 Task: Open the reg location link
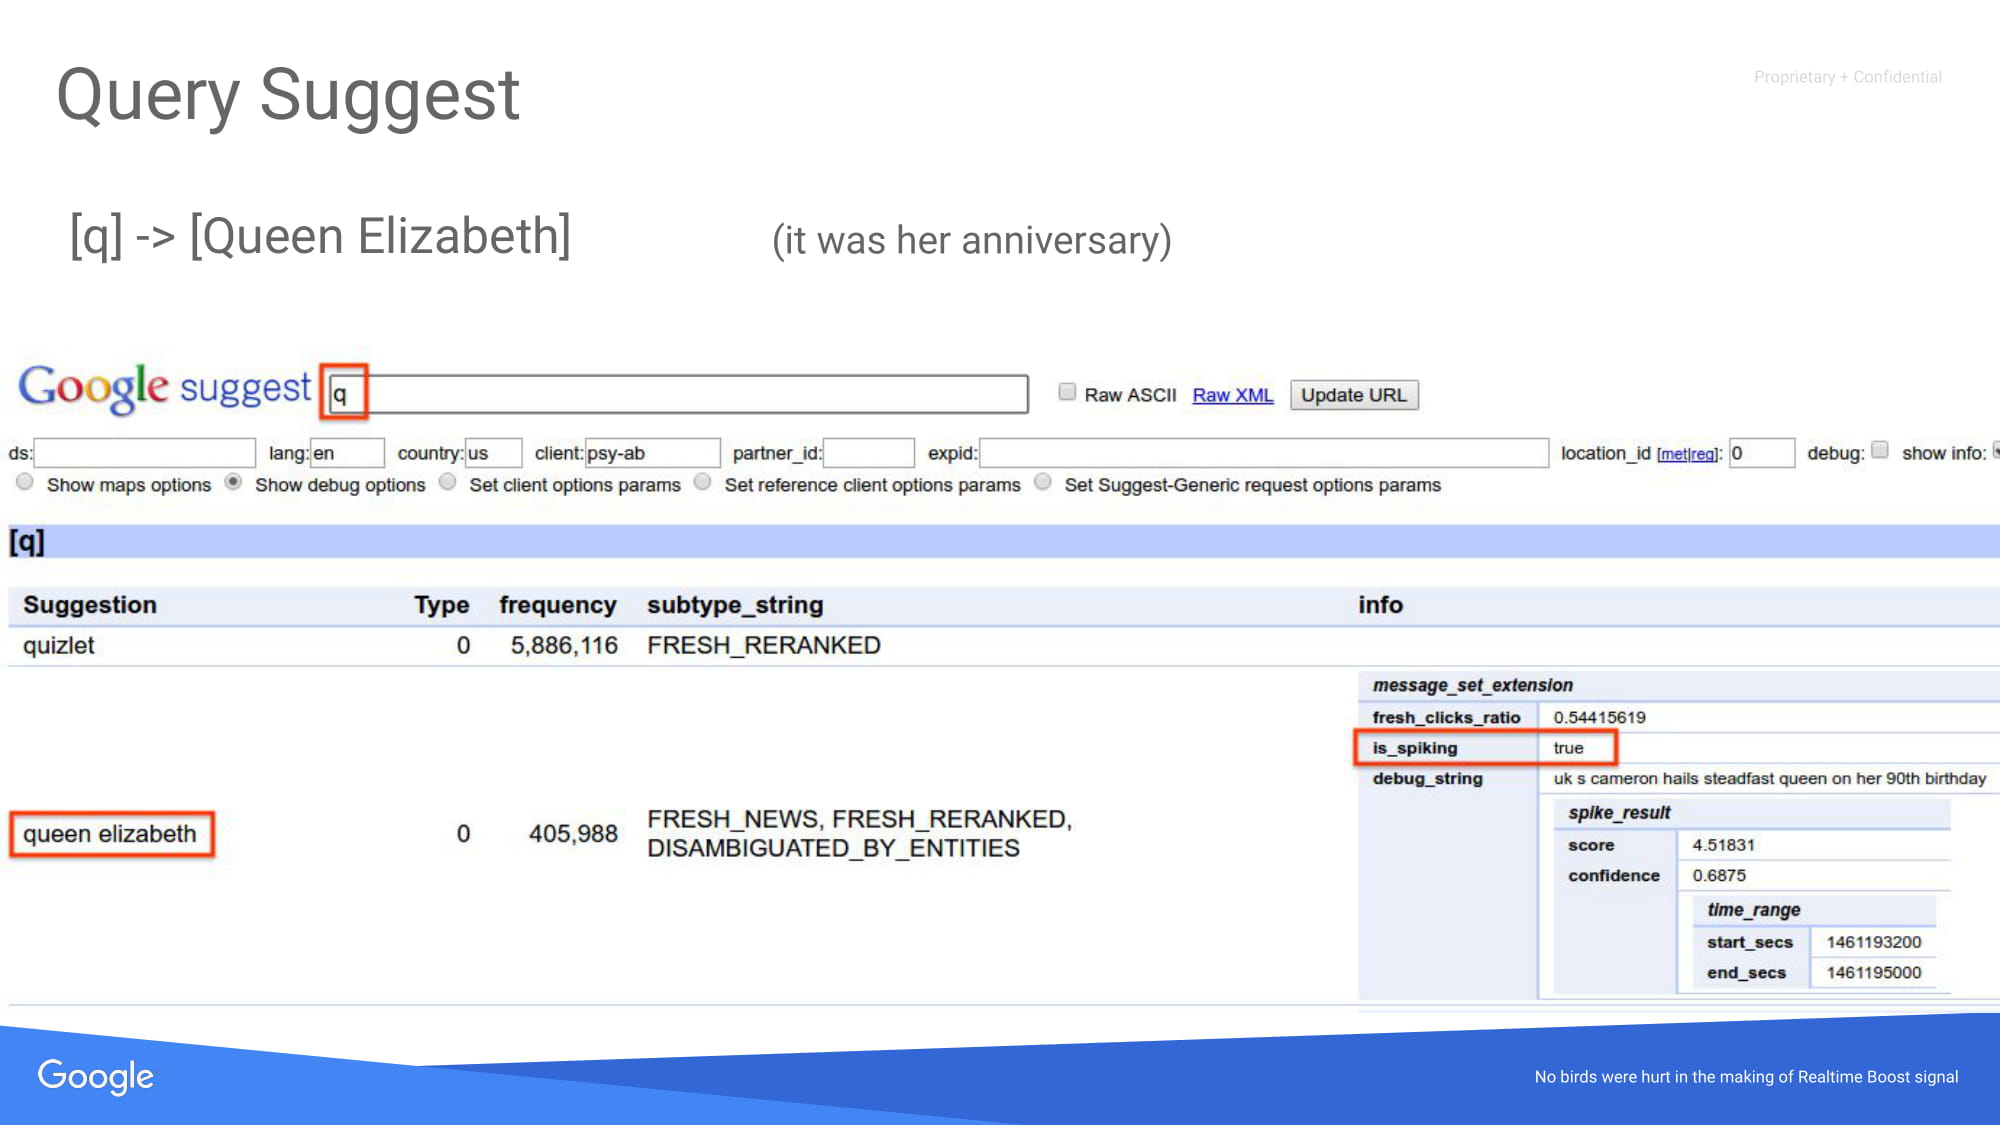coord(1702,454)
